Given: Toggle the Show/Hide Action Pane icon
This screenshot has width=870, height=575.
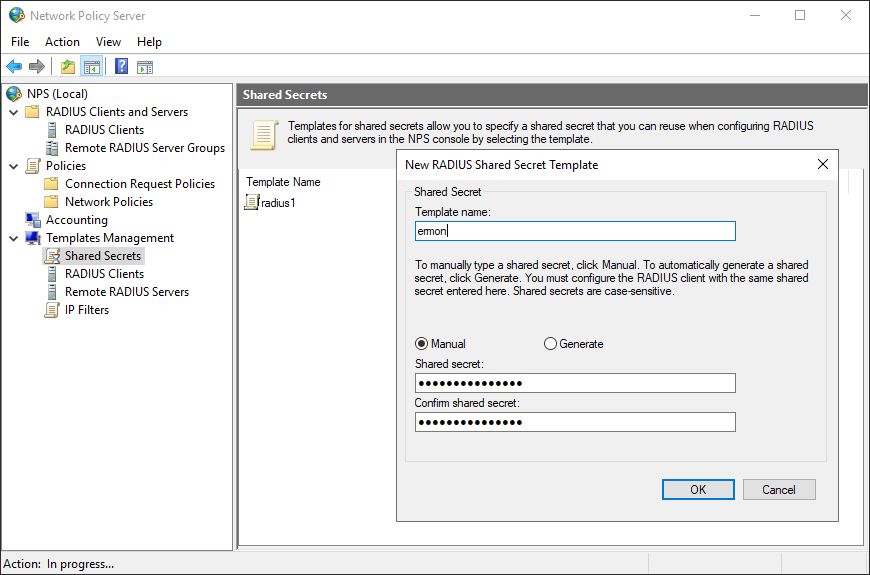Looking at the screenshot, I should [145, 67].
